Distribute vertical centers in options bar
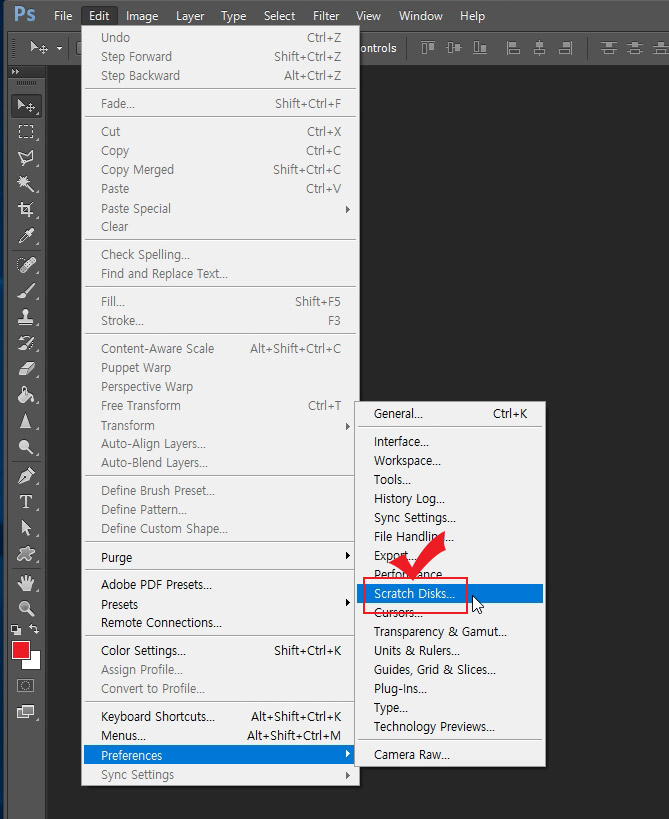Screen dimensions: 669x819 (x=635, y=49)
